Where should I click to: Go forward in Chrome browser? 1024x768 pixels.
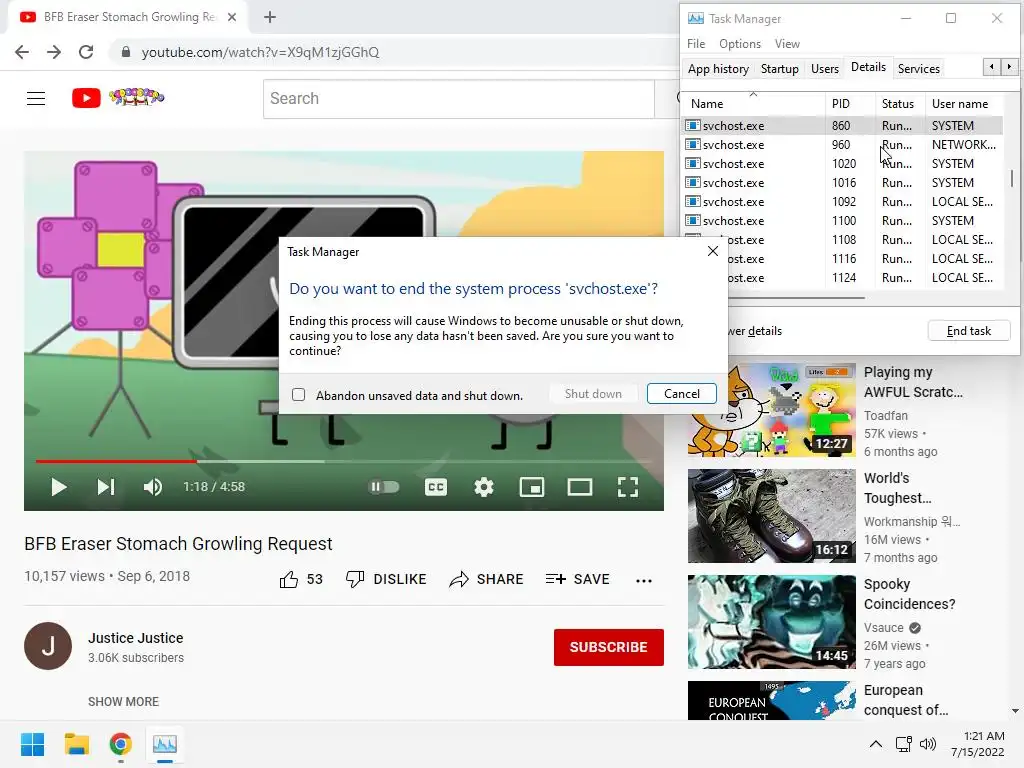click(x=54, y=52)
